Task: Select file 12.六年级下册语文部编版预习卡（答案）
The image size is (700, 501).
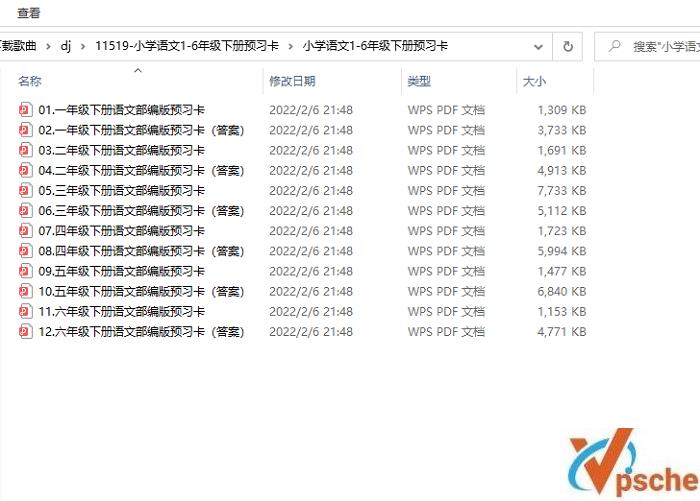Action: tap(142, 331)
